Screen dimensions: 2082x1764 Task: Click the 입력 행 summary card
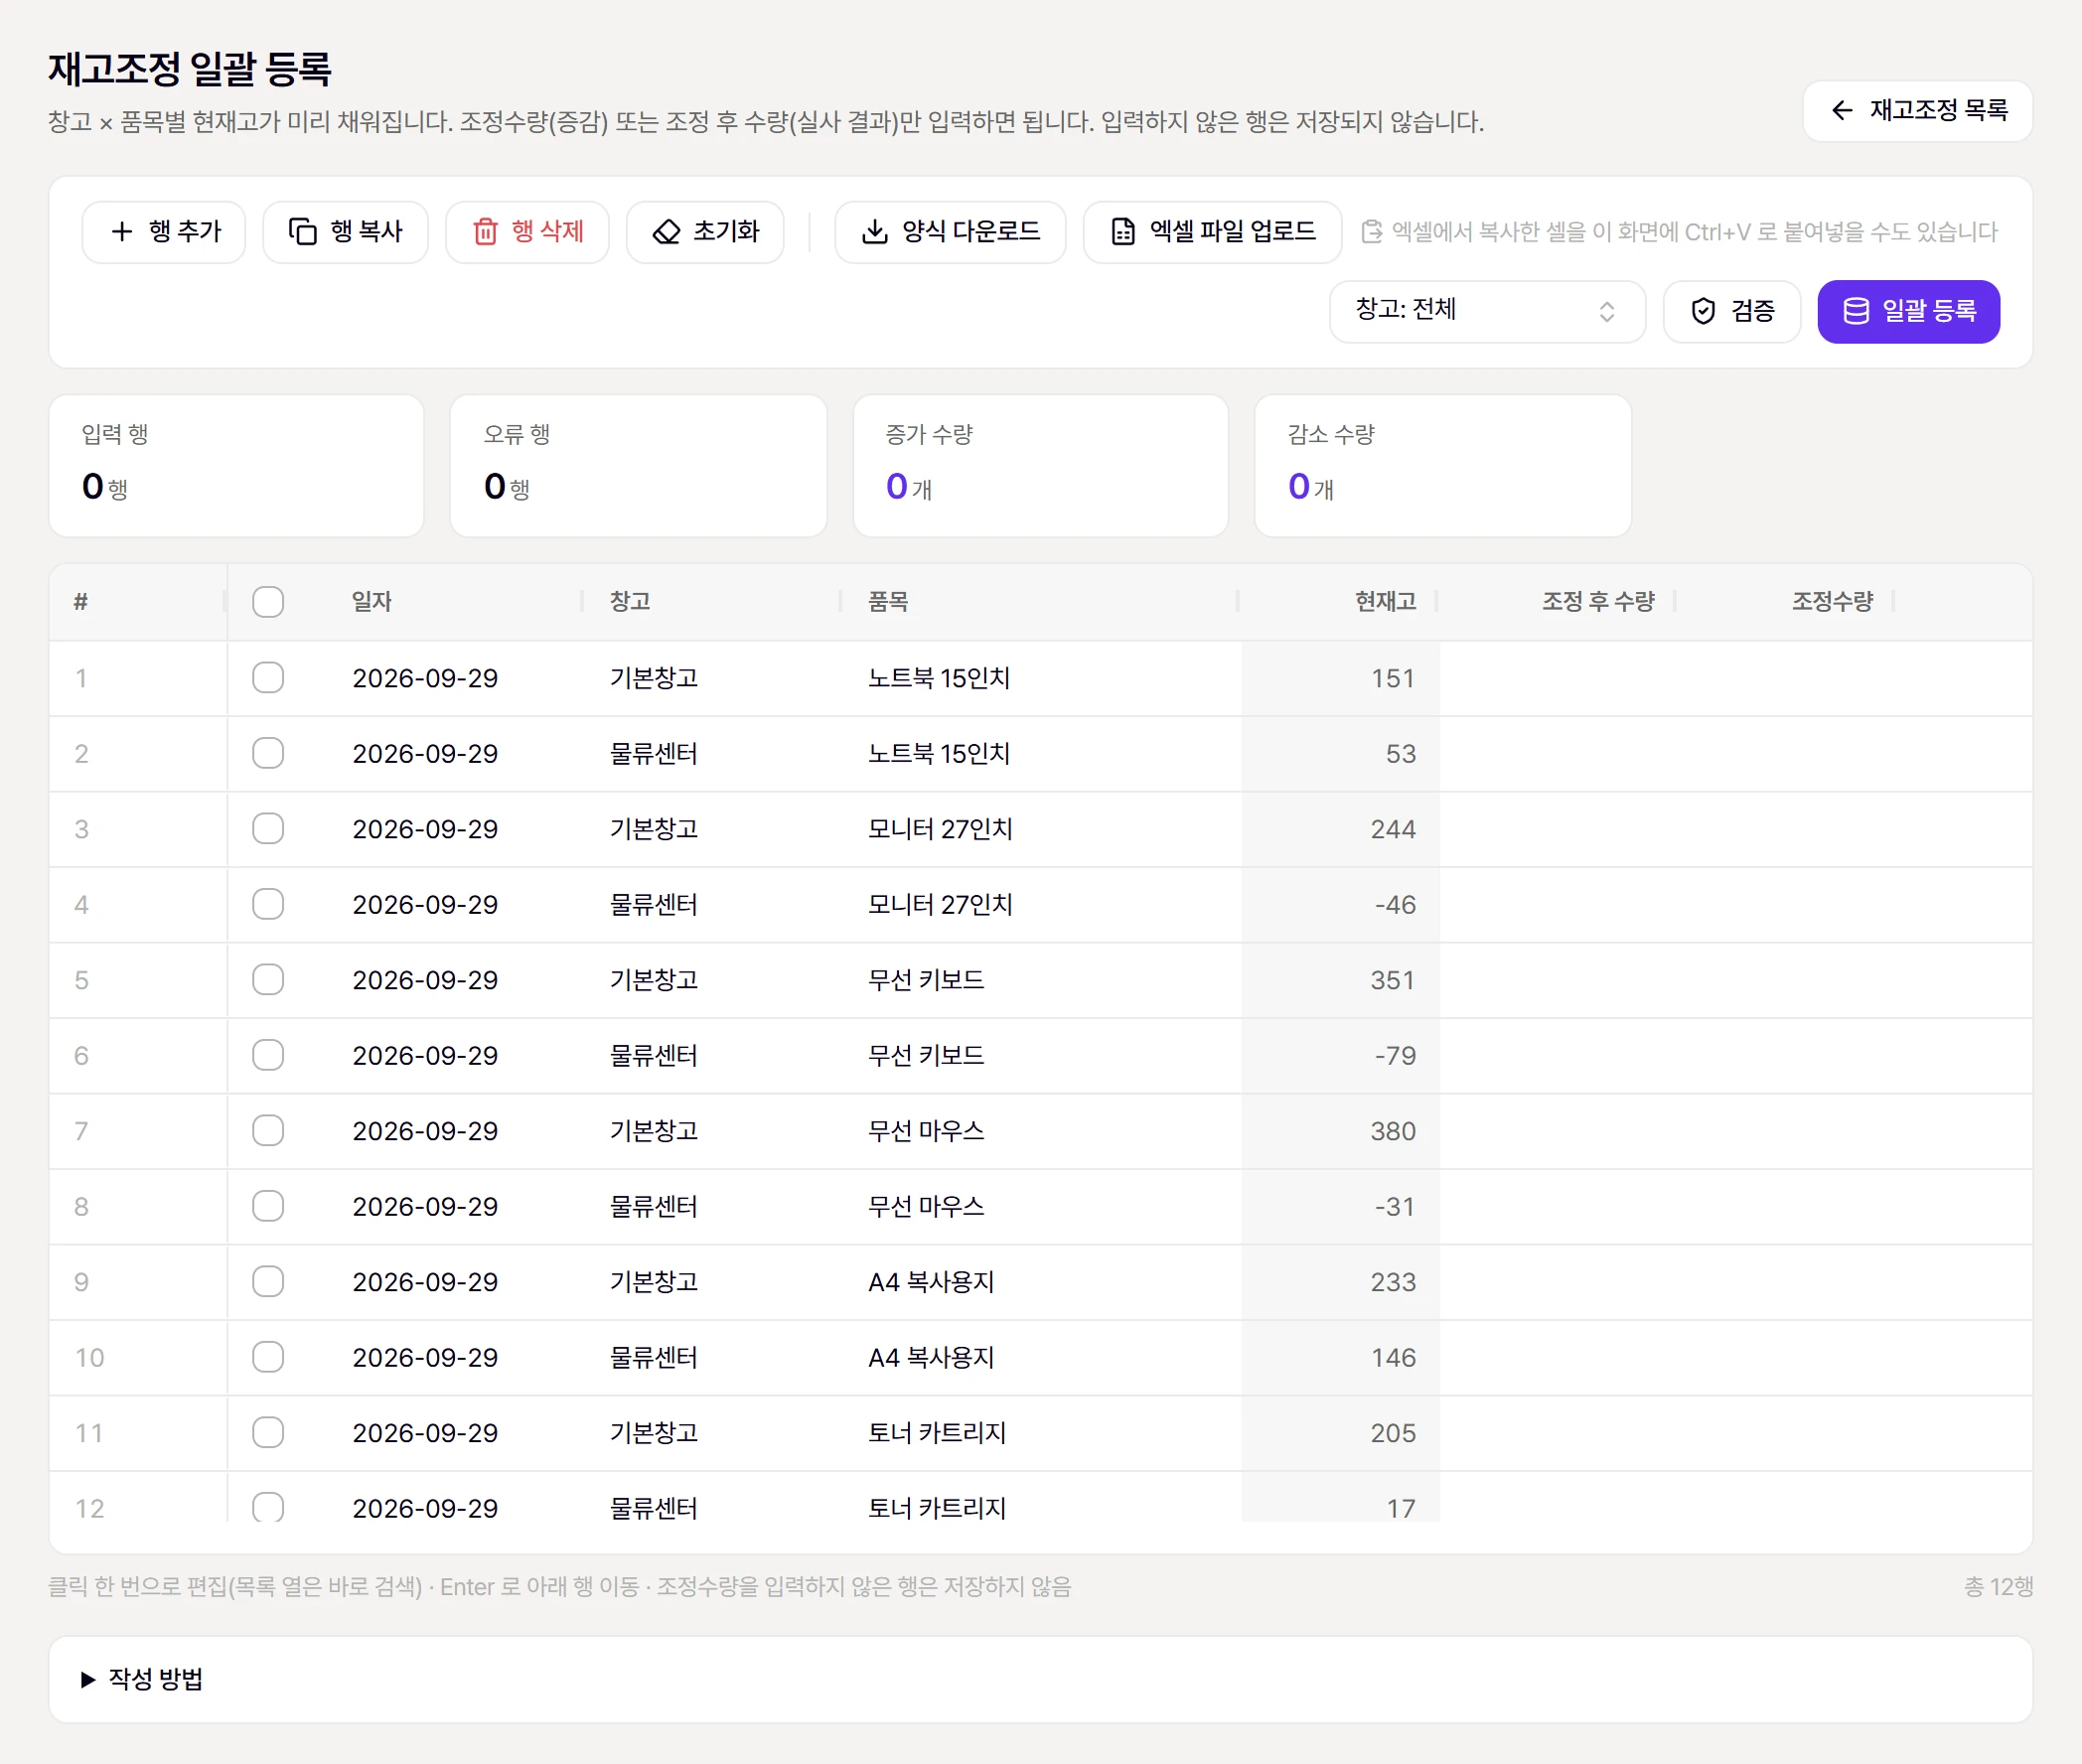(237, 466)
